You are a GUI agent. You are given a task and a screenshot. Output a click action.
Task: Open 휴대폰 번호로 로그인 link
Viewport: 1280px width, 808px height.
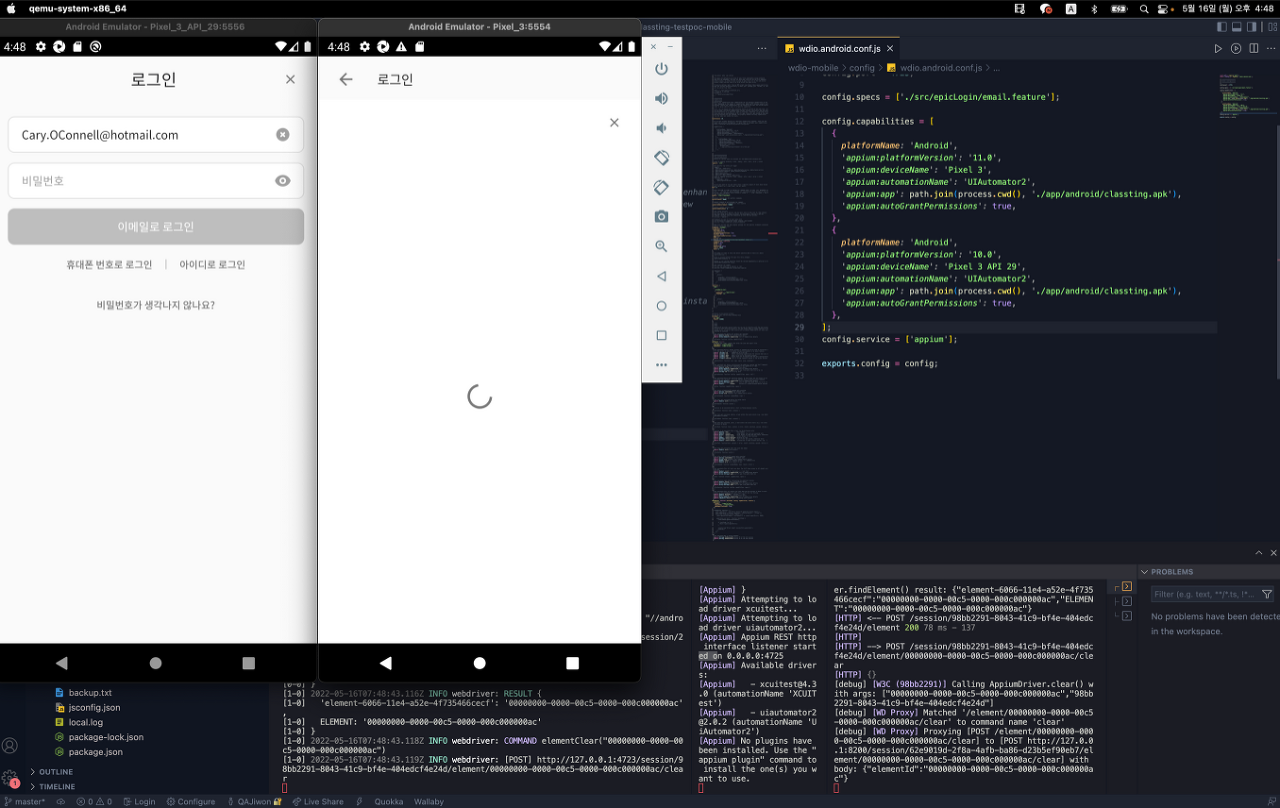pos(109,265)
